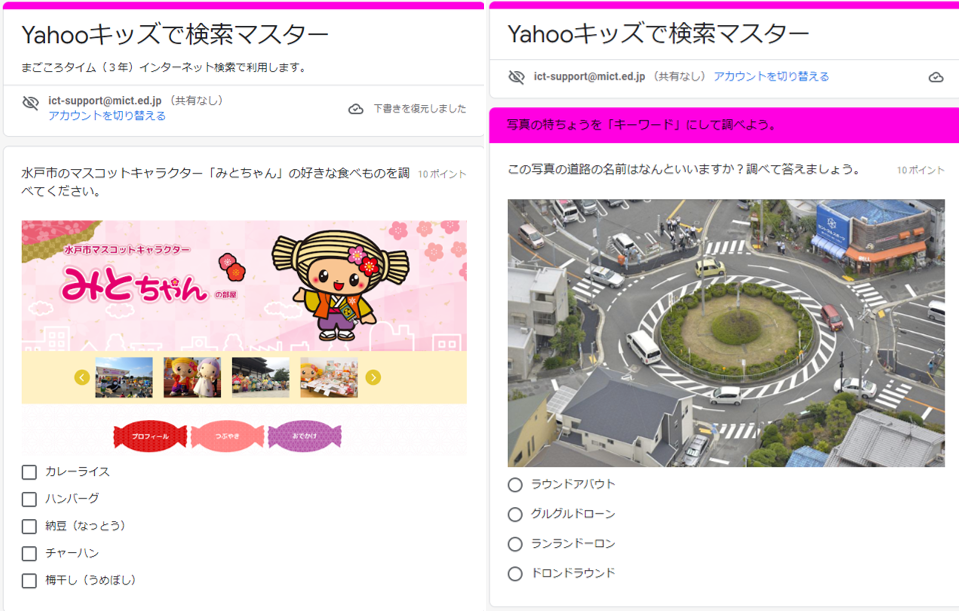The height and width of the screenshot is (611, 959).
Task: Click the roundabout aerial photo
Action: [x=726, y=333]
